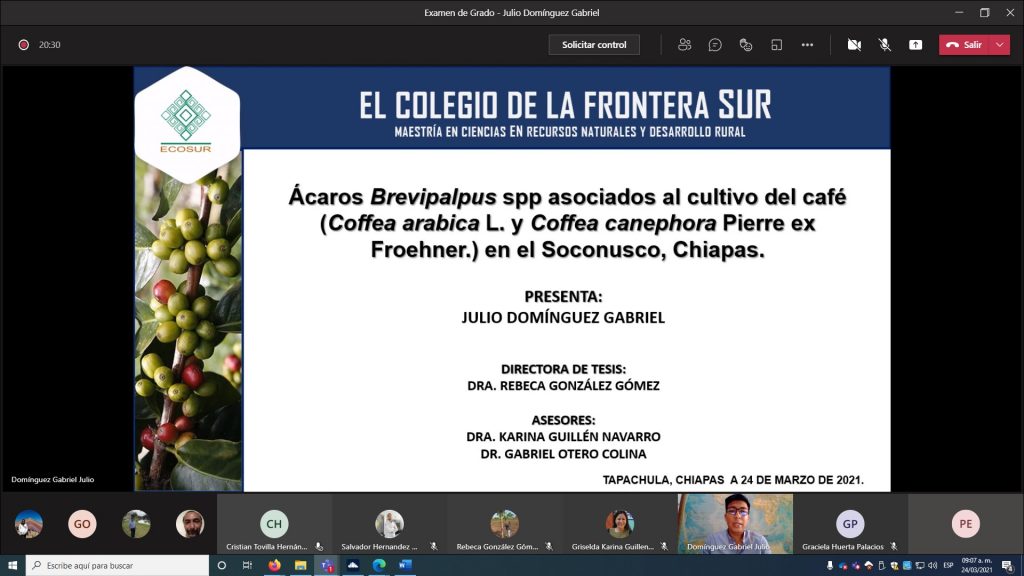Click the name JULIO DOMÍNGUEZ GABRIEL on slide
Screen dimensions: 1024x576
pyautogui.click(x=563, y=317)
